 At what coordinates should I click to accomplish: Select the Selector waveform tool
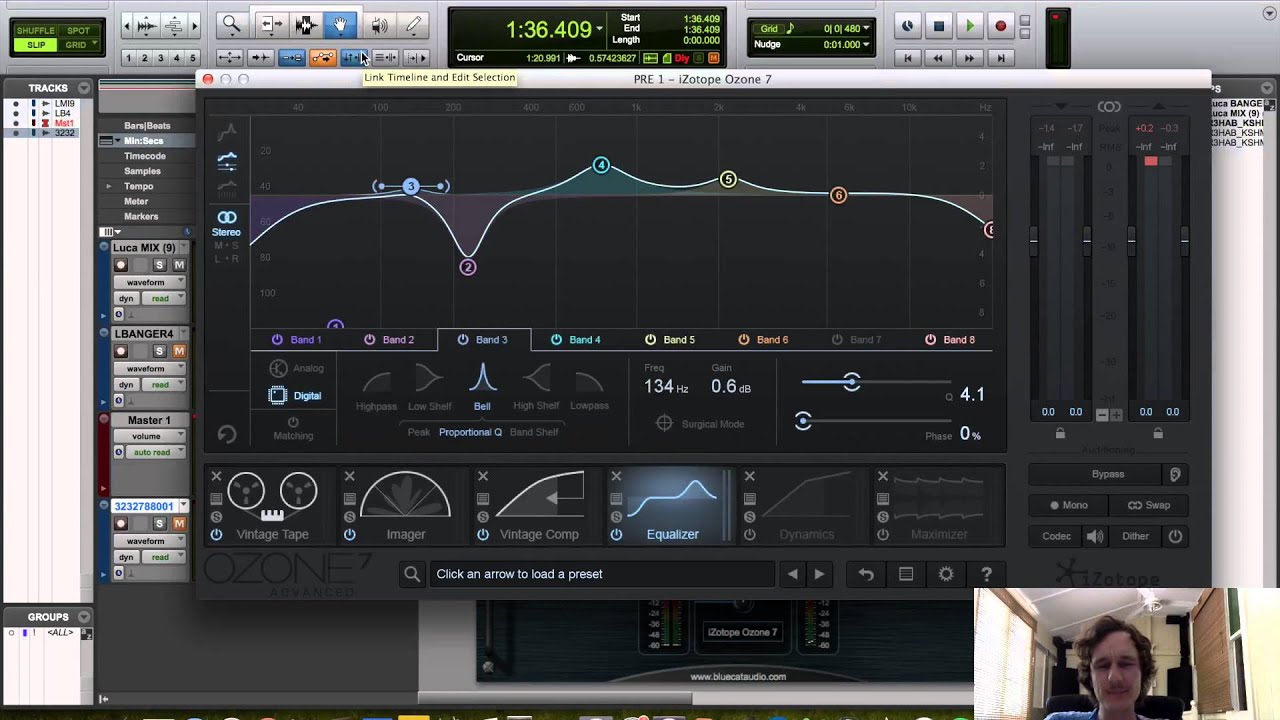pos(305,25)
